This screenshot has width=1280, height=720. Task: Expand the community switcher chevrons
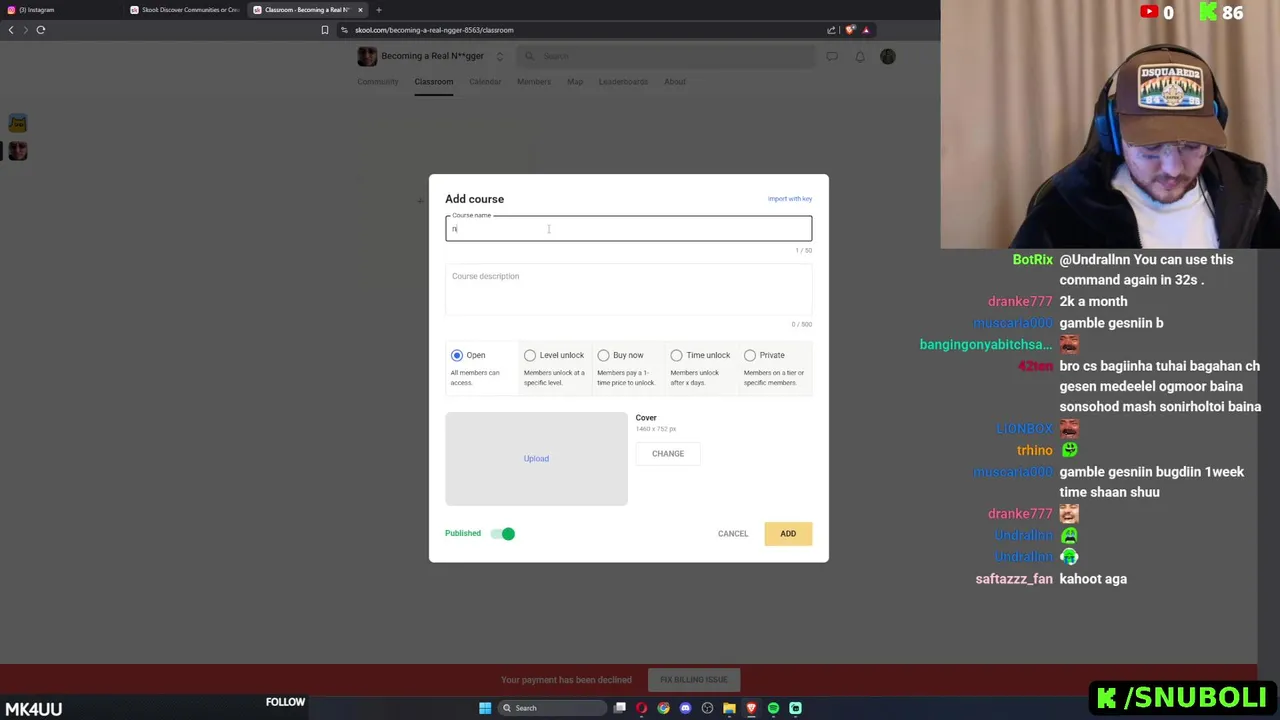click(499, 57)
